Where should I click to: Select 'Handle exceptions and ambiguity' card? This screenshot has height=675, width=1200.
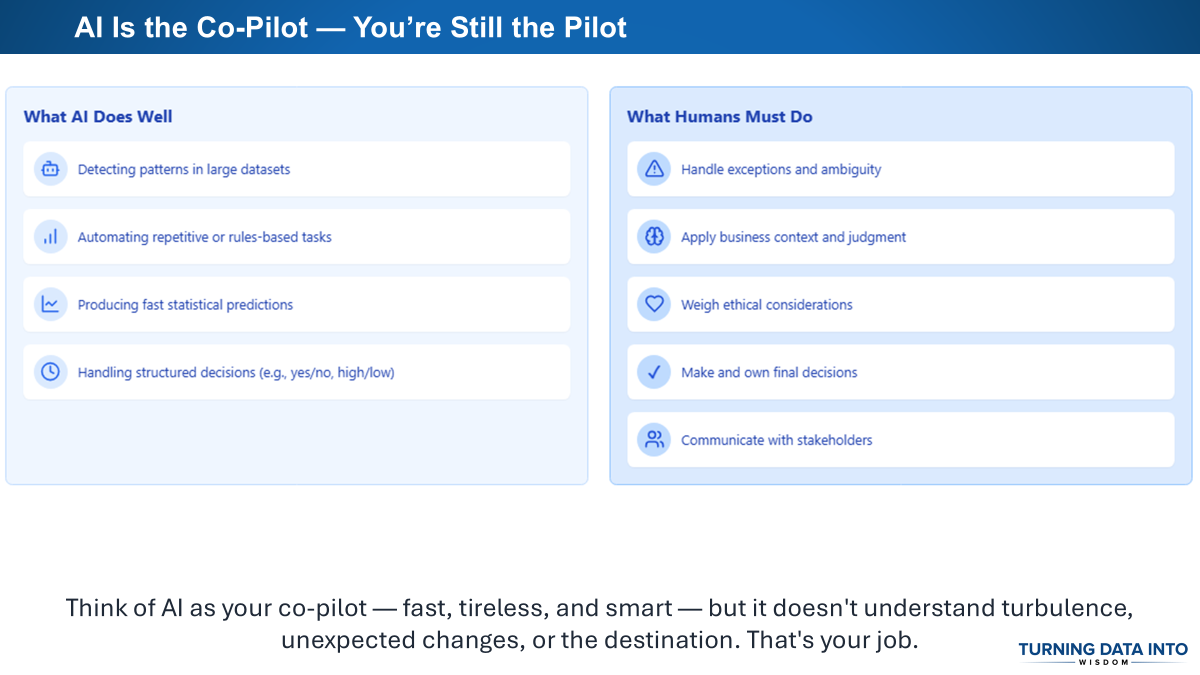tap(901, 169)
